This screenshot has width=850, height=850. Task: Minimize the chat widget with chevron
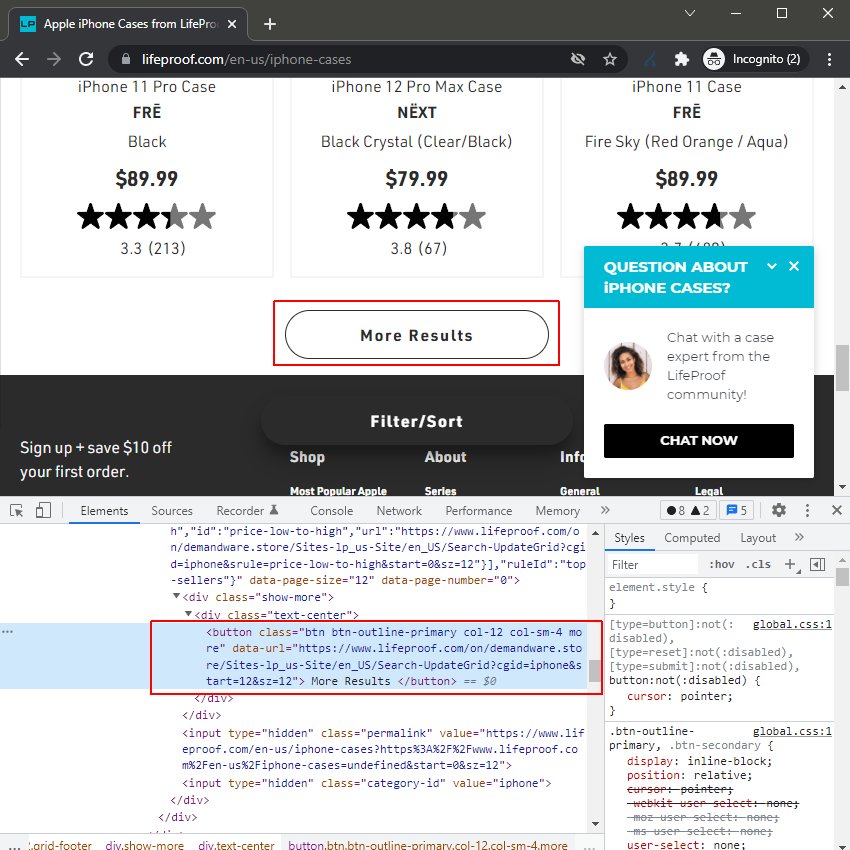point(772,266)
